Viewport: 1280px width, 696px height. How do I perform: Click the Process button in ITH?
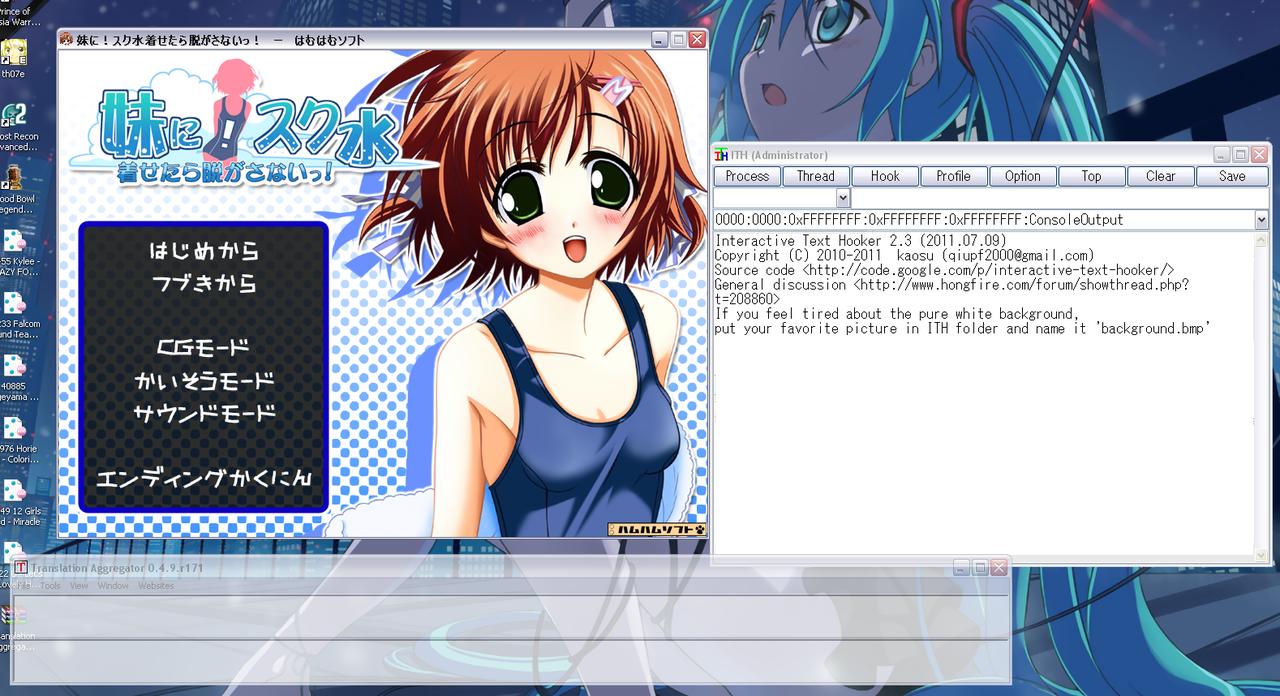747,176
